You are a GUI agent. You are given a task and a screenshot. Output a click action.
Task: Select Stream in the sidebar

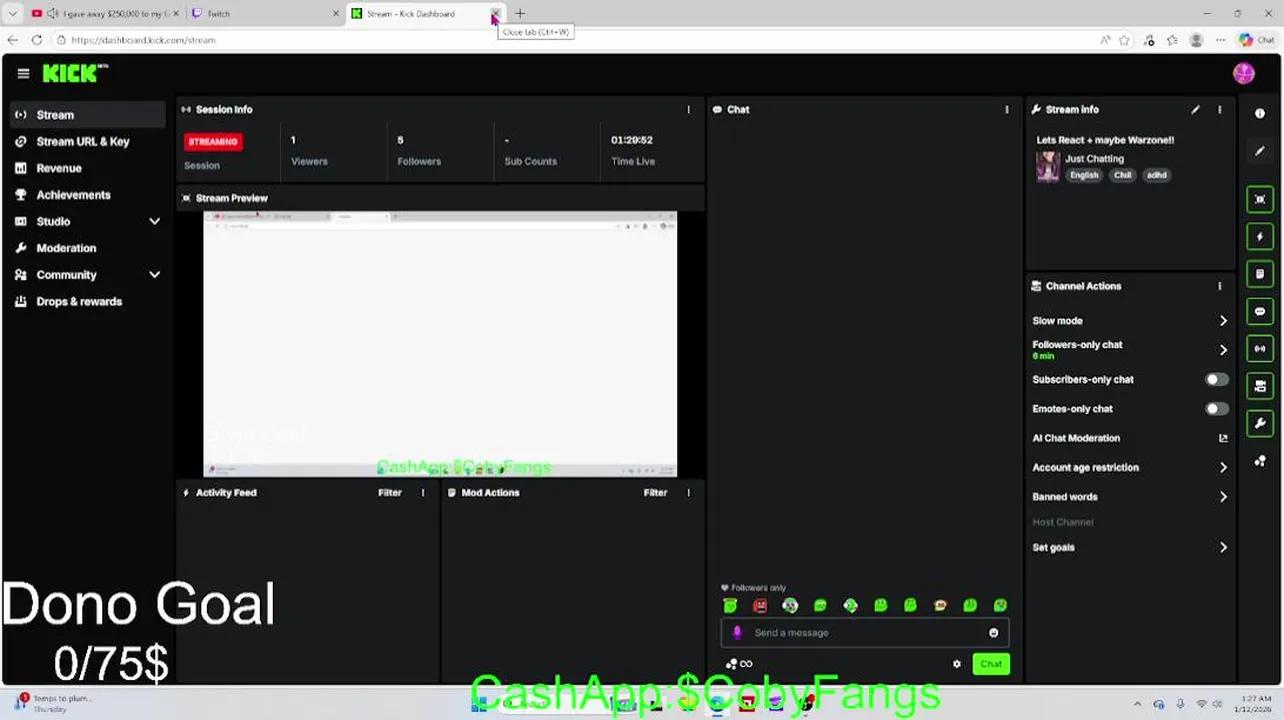(88, 115)
